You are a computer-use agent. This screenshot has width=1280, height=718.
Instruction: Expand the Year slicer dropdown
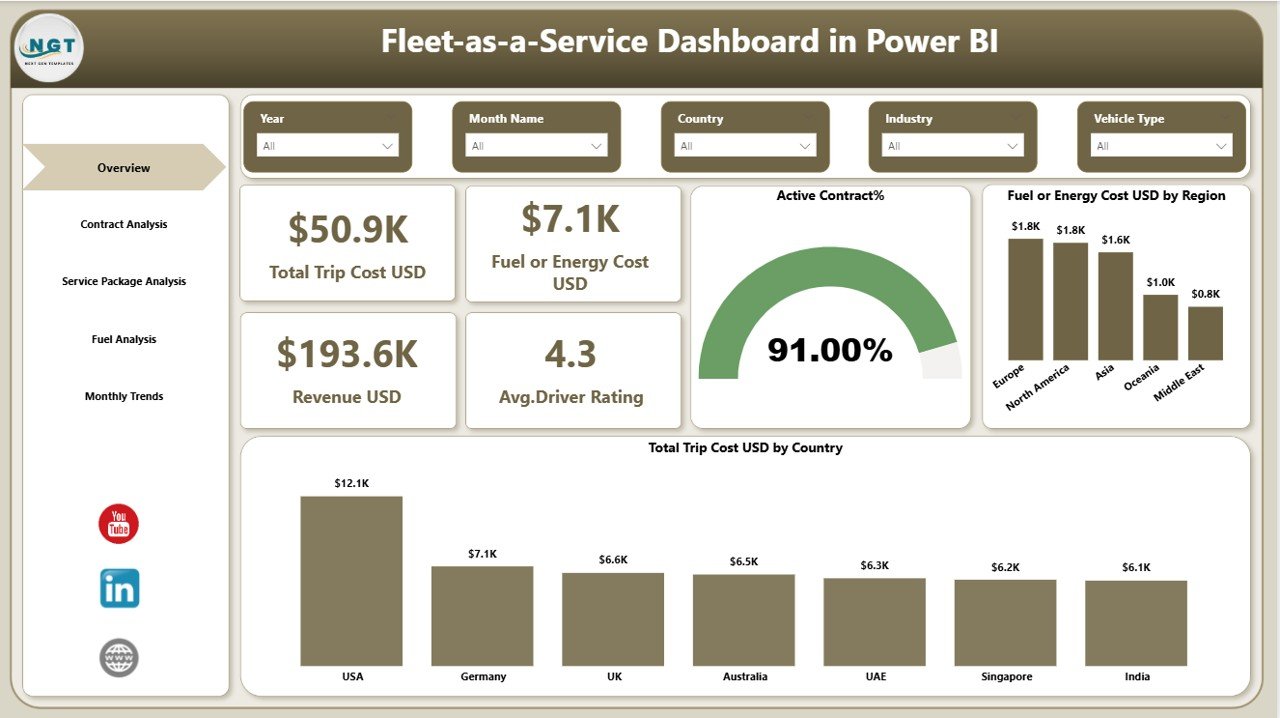point(388,146)
